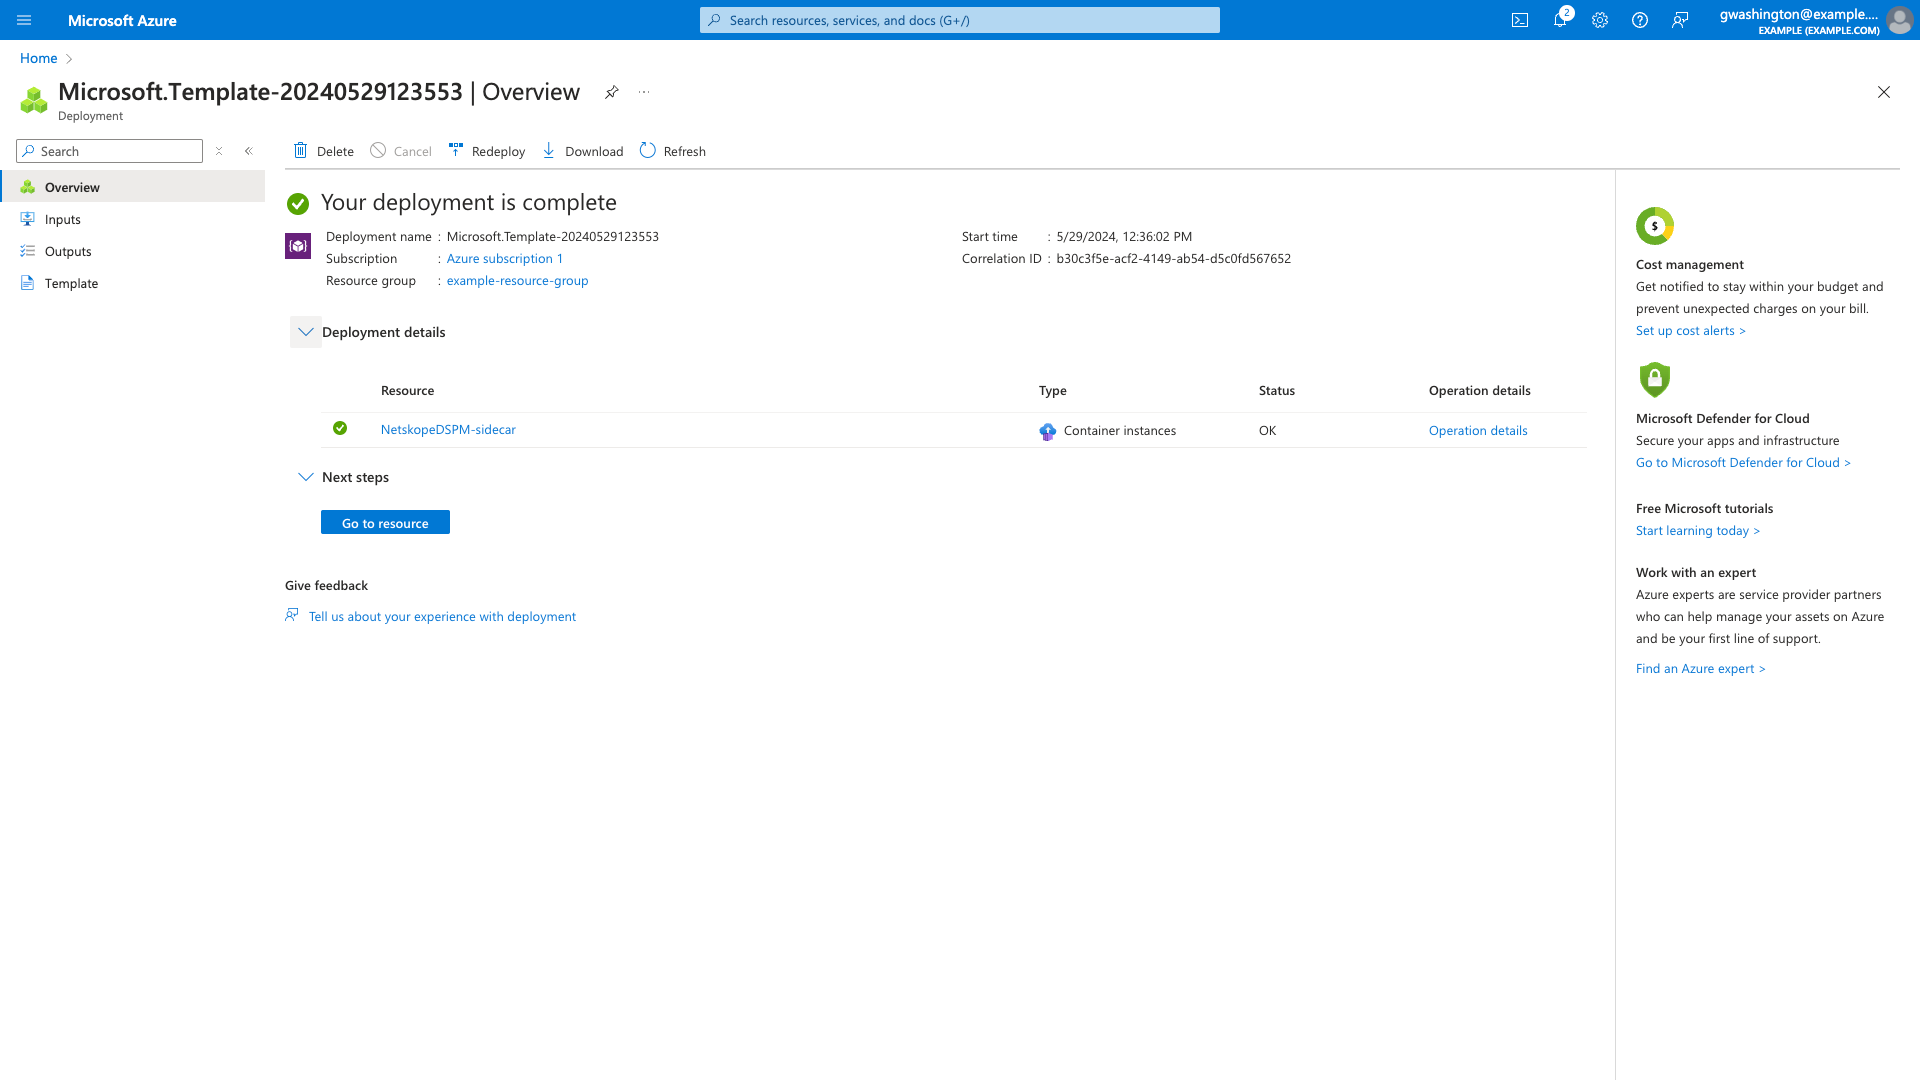Click the NetskopeDSPM-sidecar success status icon
Screen dimensions: 1920x1080
(340, 428)
